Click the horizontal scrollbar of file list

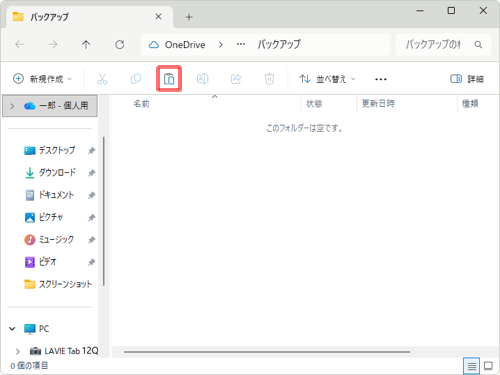coord(267,352)
